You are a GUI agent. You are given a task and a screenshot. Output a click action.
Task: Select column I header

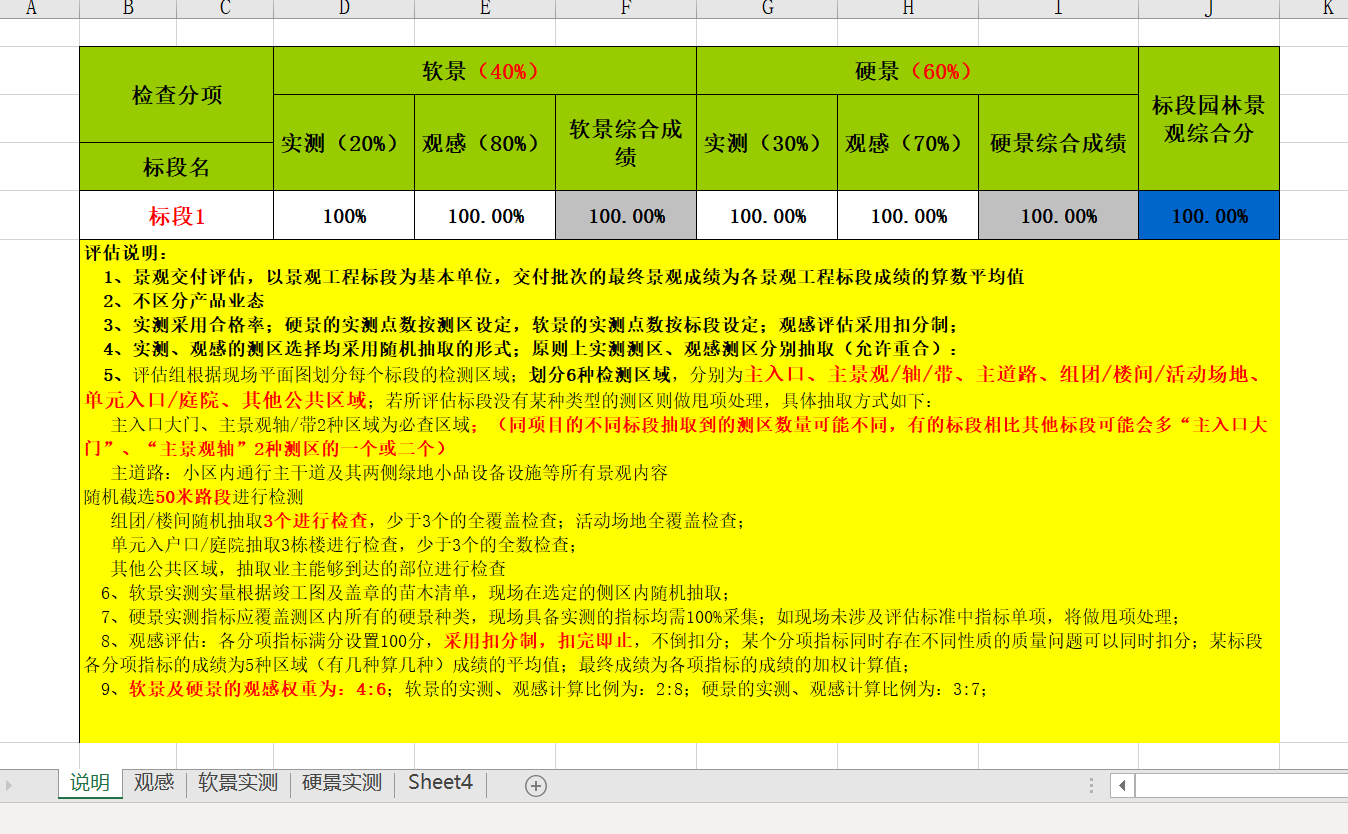point(1058,9)
